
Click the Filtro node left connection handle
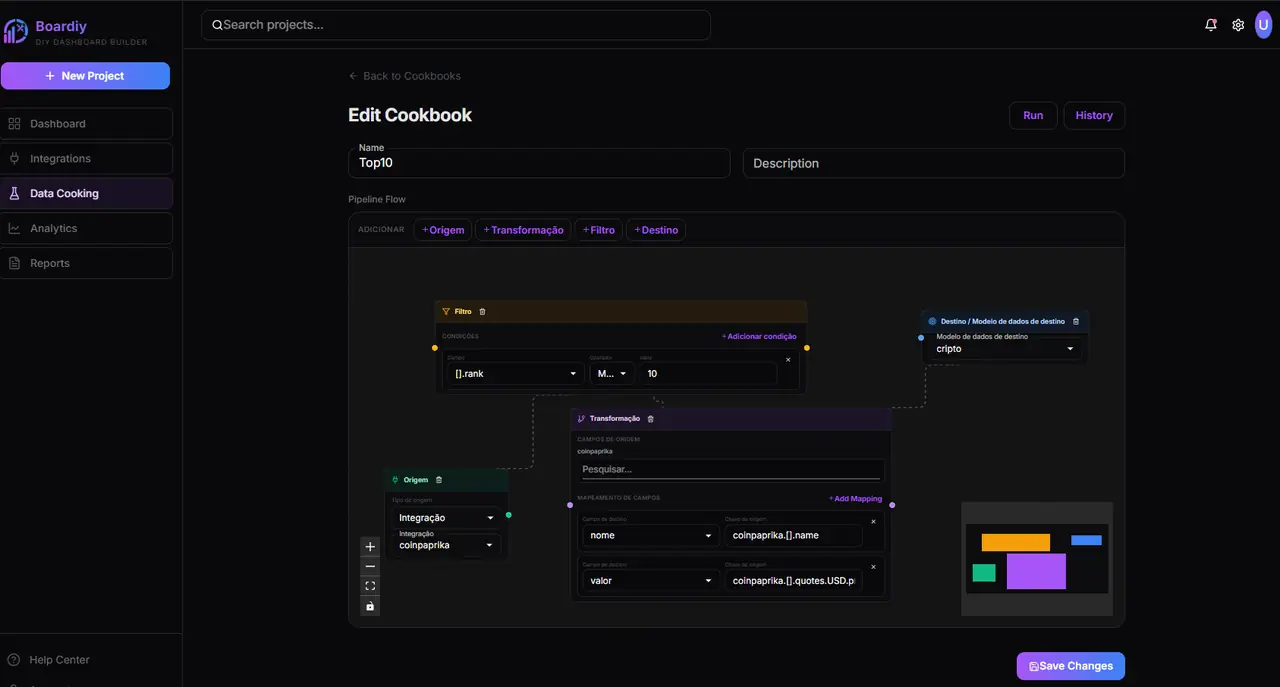click(x=435, y=348)
